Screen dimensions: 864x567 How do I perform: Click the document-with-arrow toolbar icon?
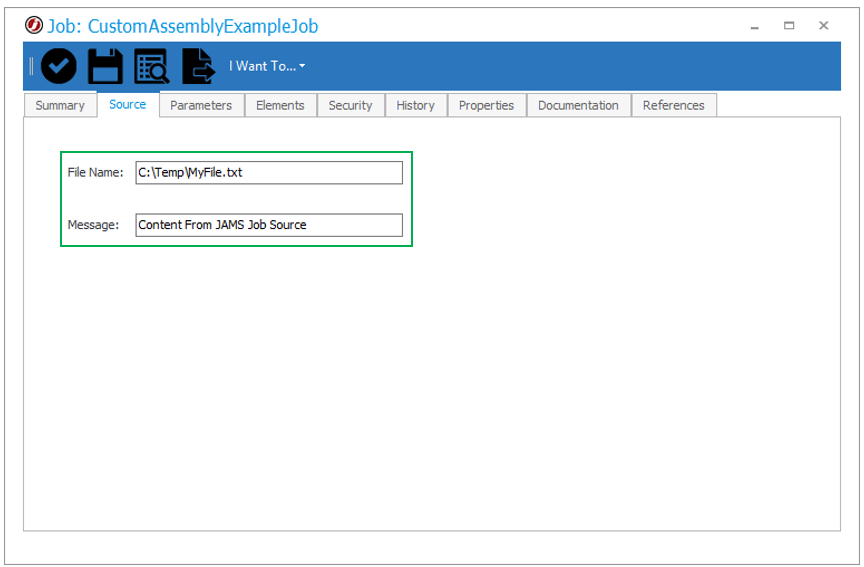point(198,66)
